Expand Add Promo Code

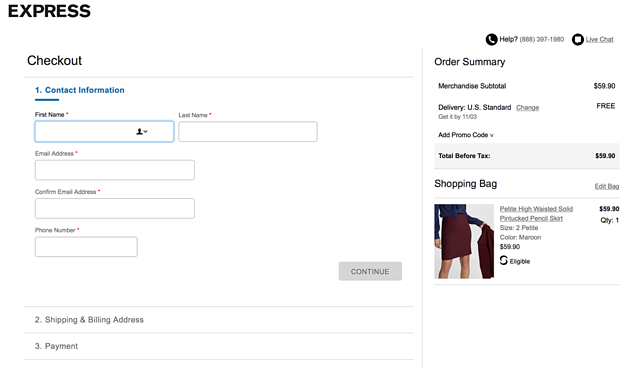[466, 135]
